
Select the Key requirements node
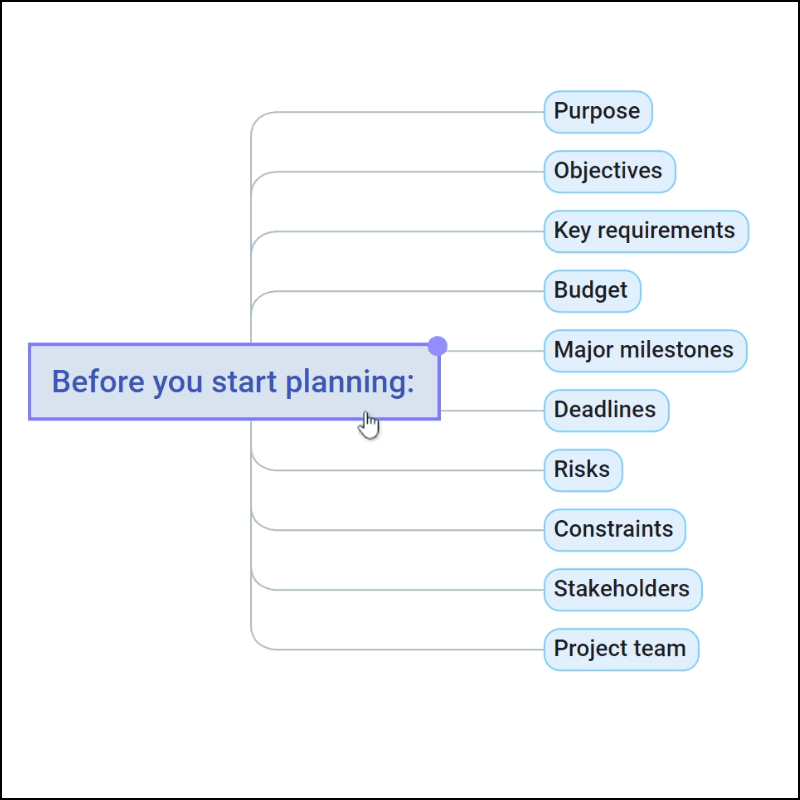click(x=645, y=231)
